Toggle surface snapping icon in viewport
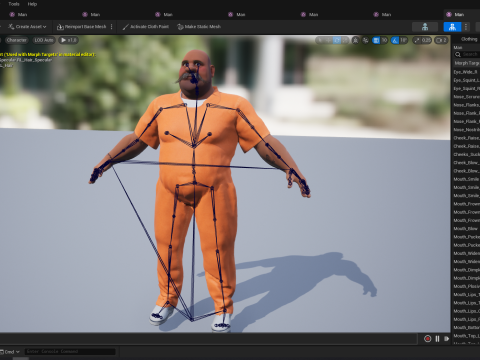The height and width of the screenshot is (360, 480). tap(365, 40)
